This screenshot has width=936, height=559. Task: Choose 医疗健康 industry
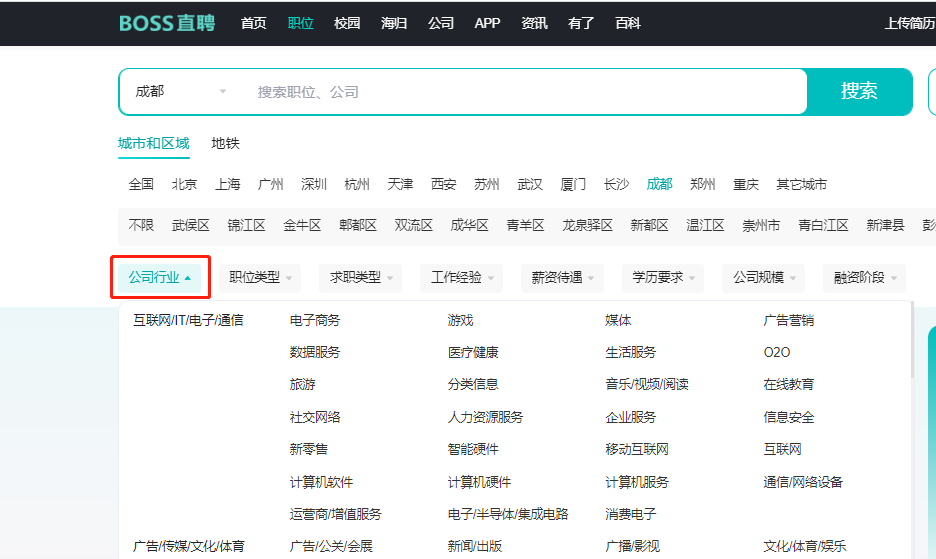coord(473,352)
